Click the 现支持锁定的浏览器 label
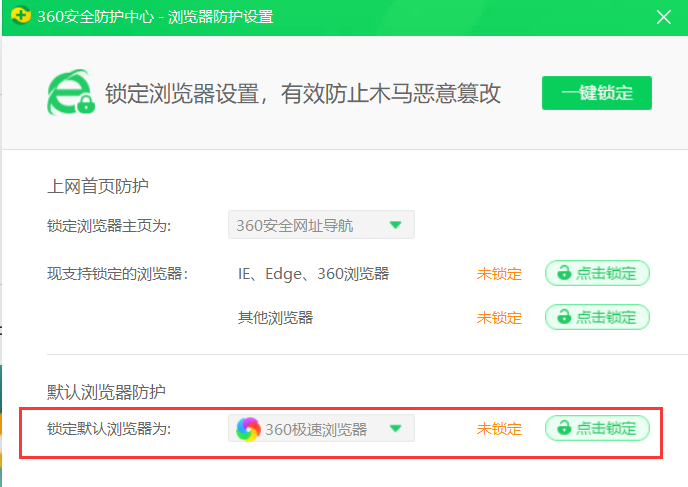The width and height of the screenshot is (688, 487). point(117,274)
